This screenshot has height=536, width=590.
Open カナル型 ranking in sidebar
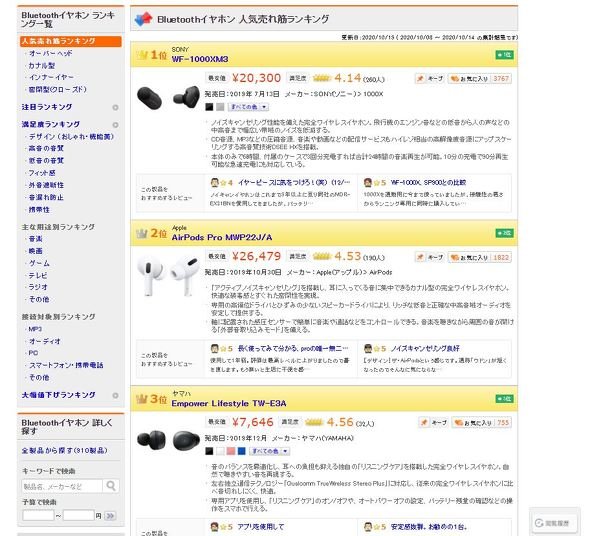pyautogui.click(x=42, y=65)
